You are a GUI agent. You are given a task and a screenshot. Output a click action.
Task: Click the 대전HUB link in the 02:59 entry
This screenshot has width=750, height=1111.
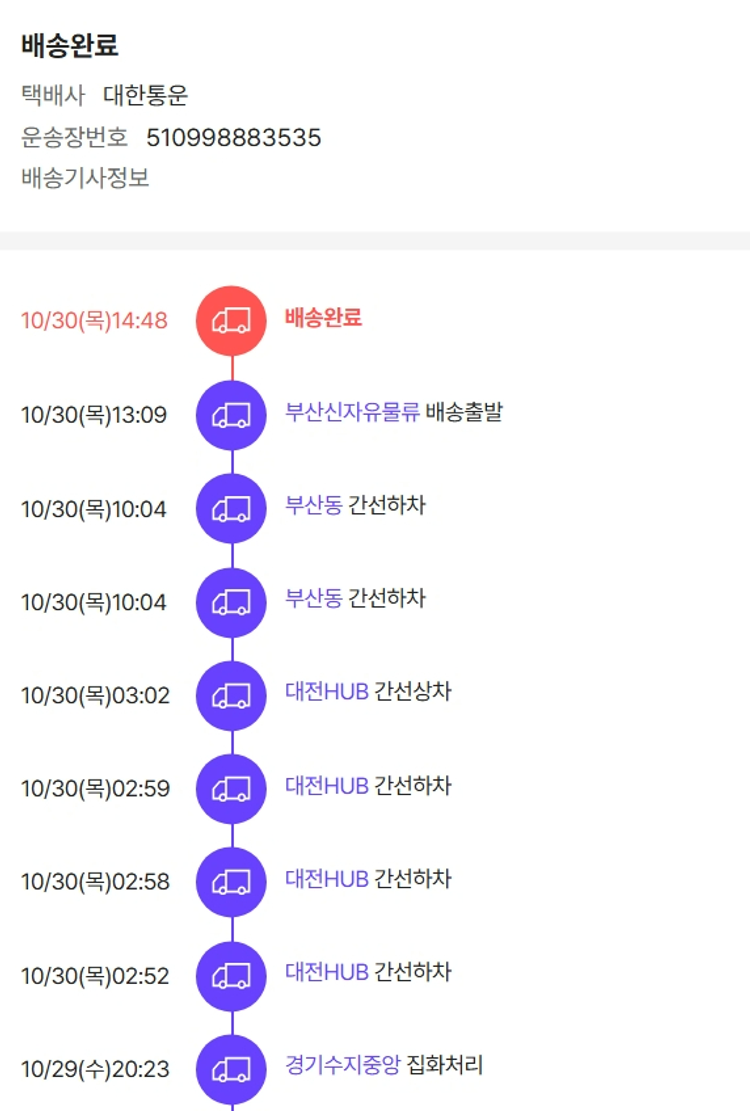[x=326, y=786]
